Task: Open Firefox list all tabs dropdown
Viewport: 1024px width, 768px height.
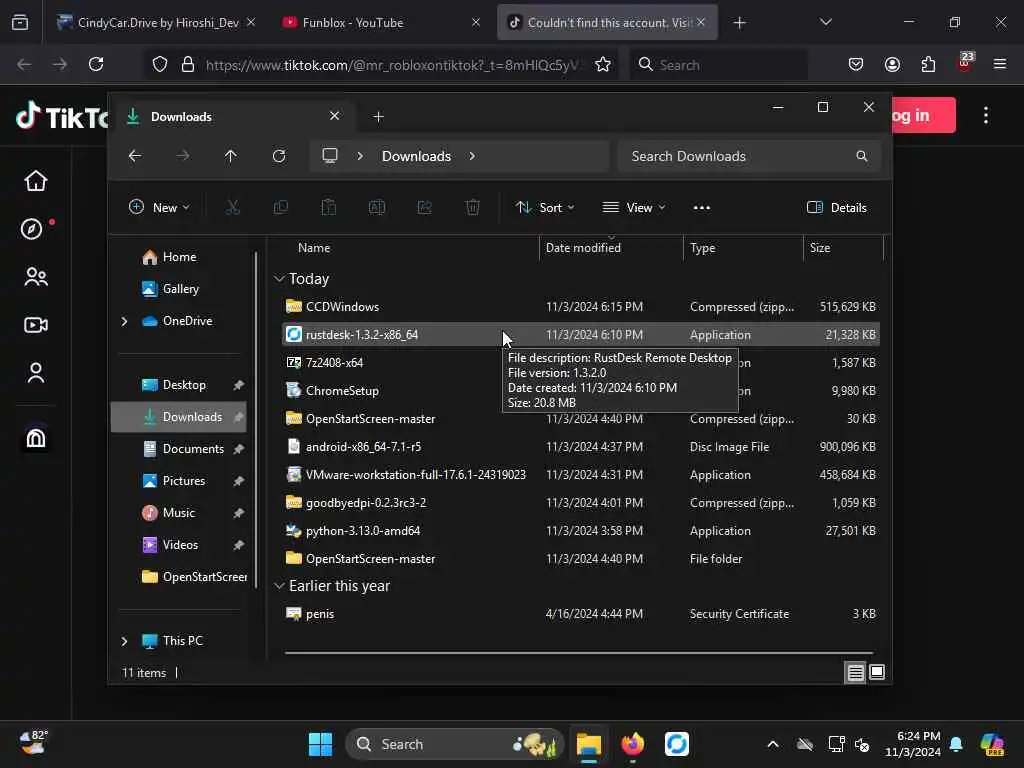Action: click(825, 22)
